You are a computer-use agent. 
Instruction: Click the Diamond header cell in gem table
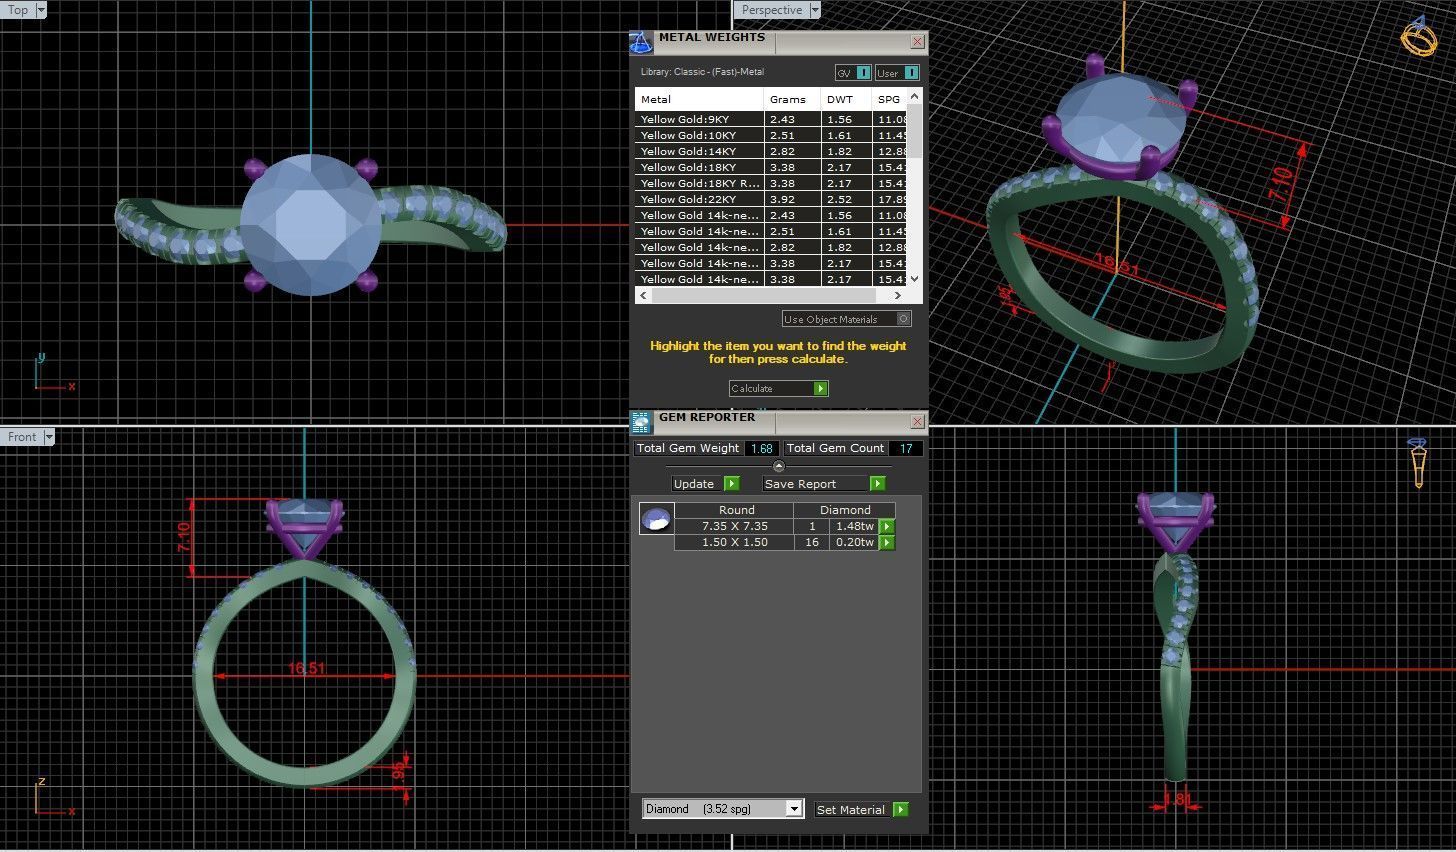(845, 510)
